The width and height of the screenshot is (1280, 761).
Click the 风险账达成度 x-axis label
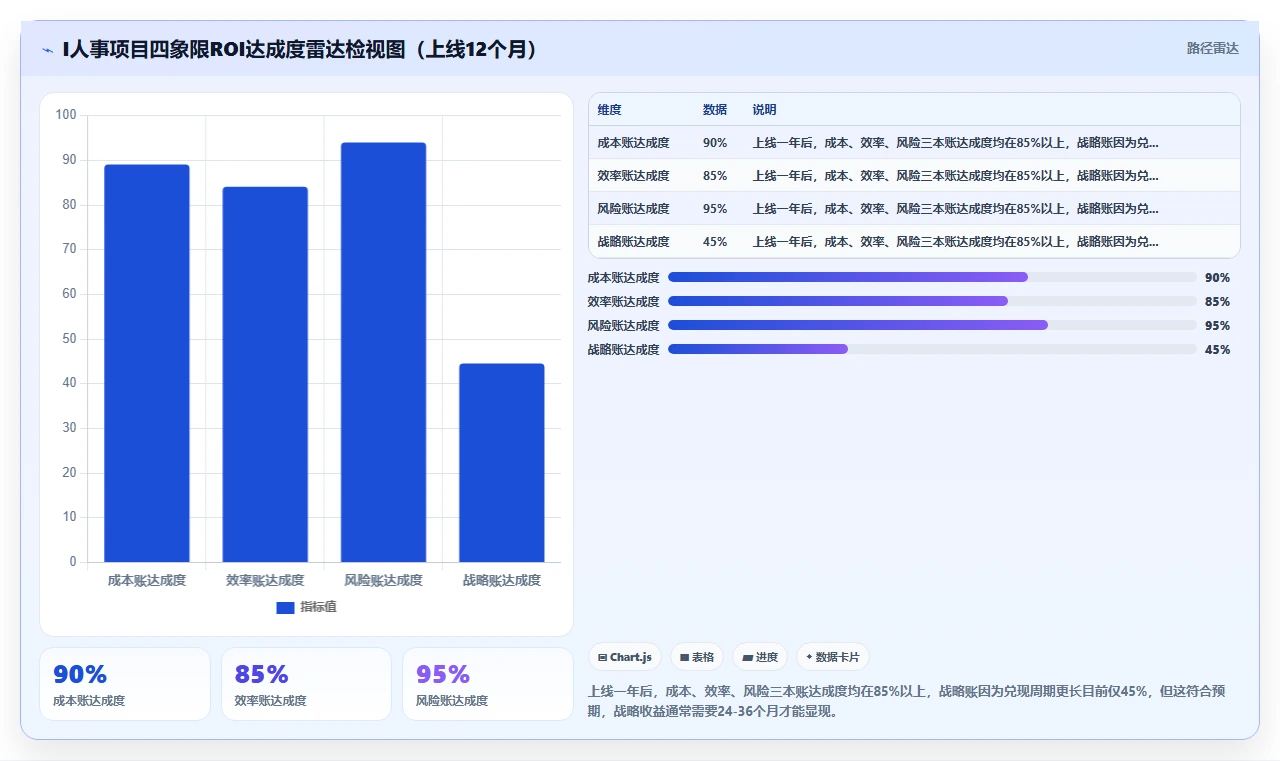[383, 580]
